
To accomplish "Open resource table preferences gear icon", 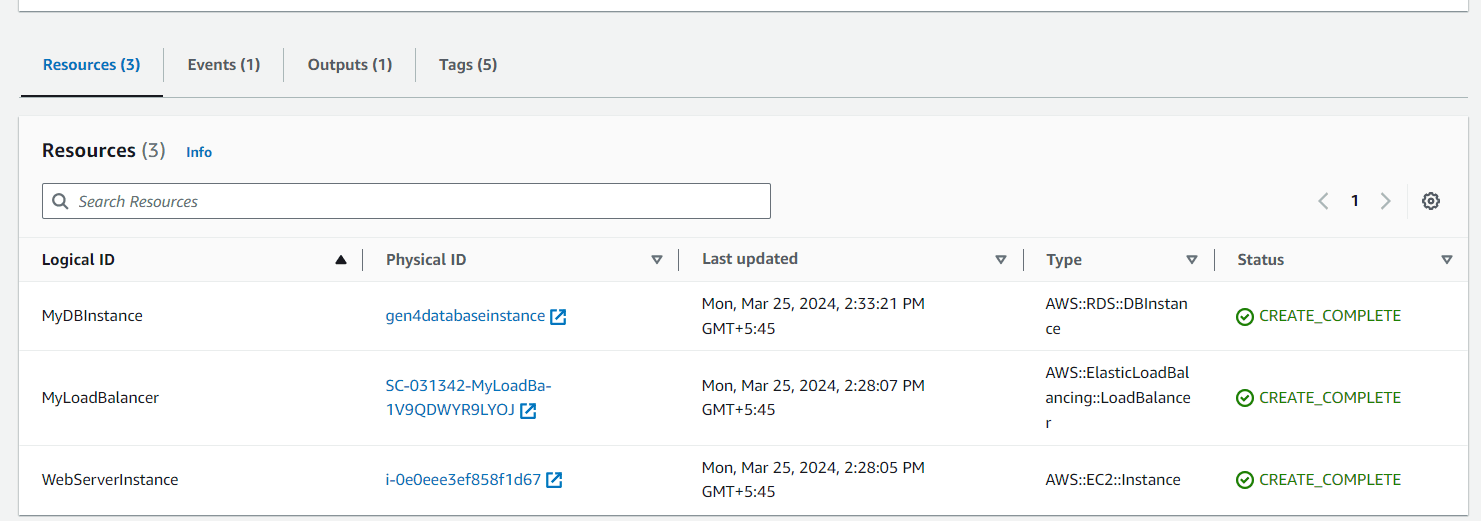I will (1431, 201).
